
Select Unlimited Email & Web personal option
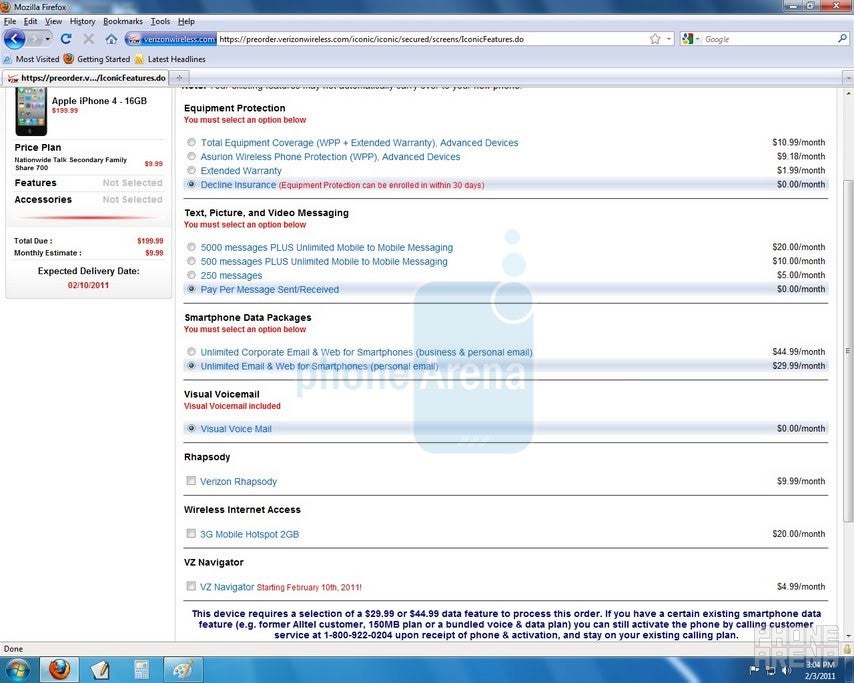(191, 366)
